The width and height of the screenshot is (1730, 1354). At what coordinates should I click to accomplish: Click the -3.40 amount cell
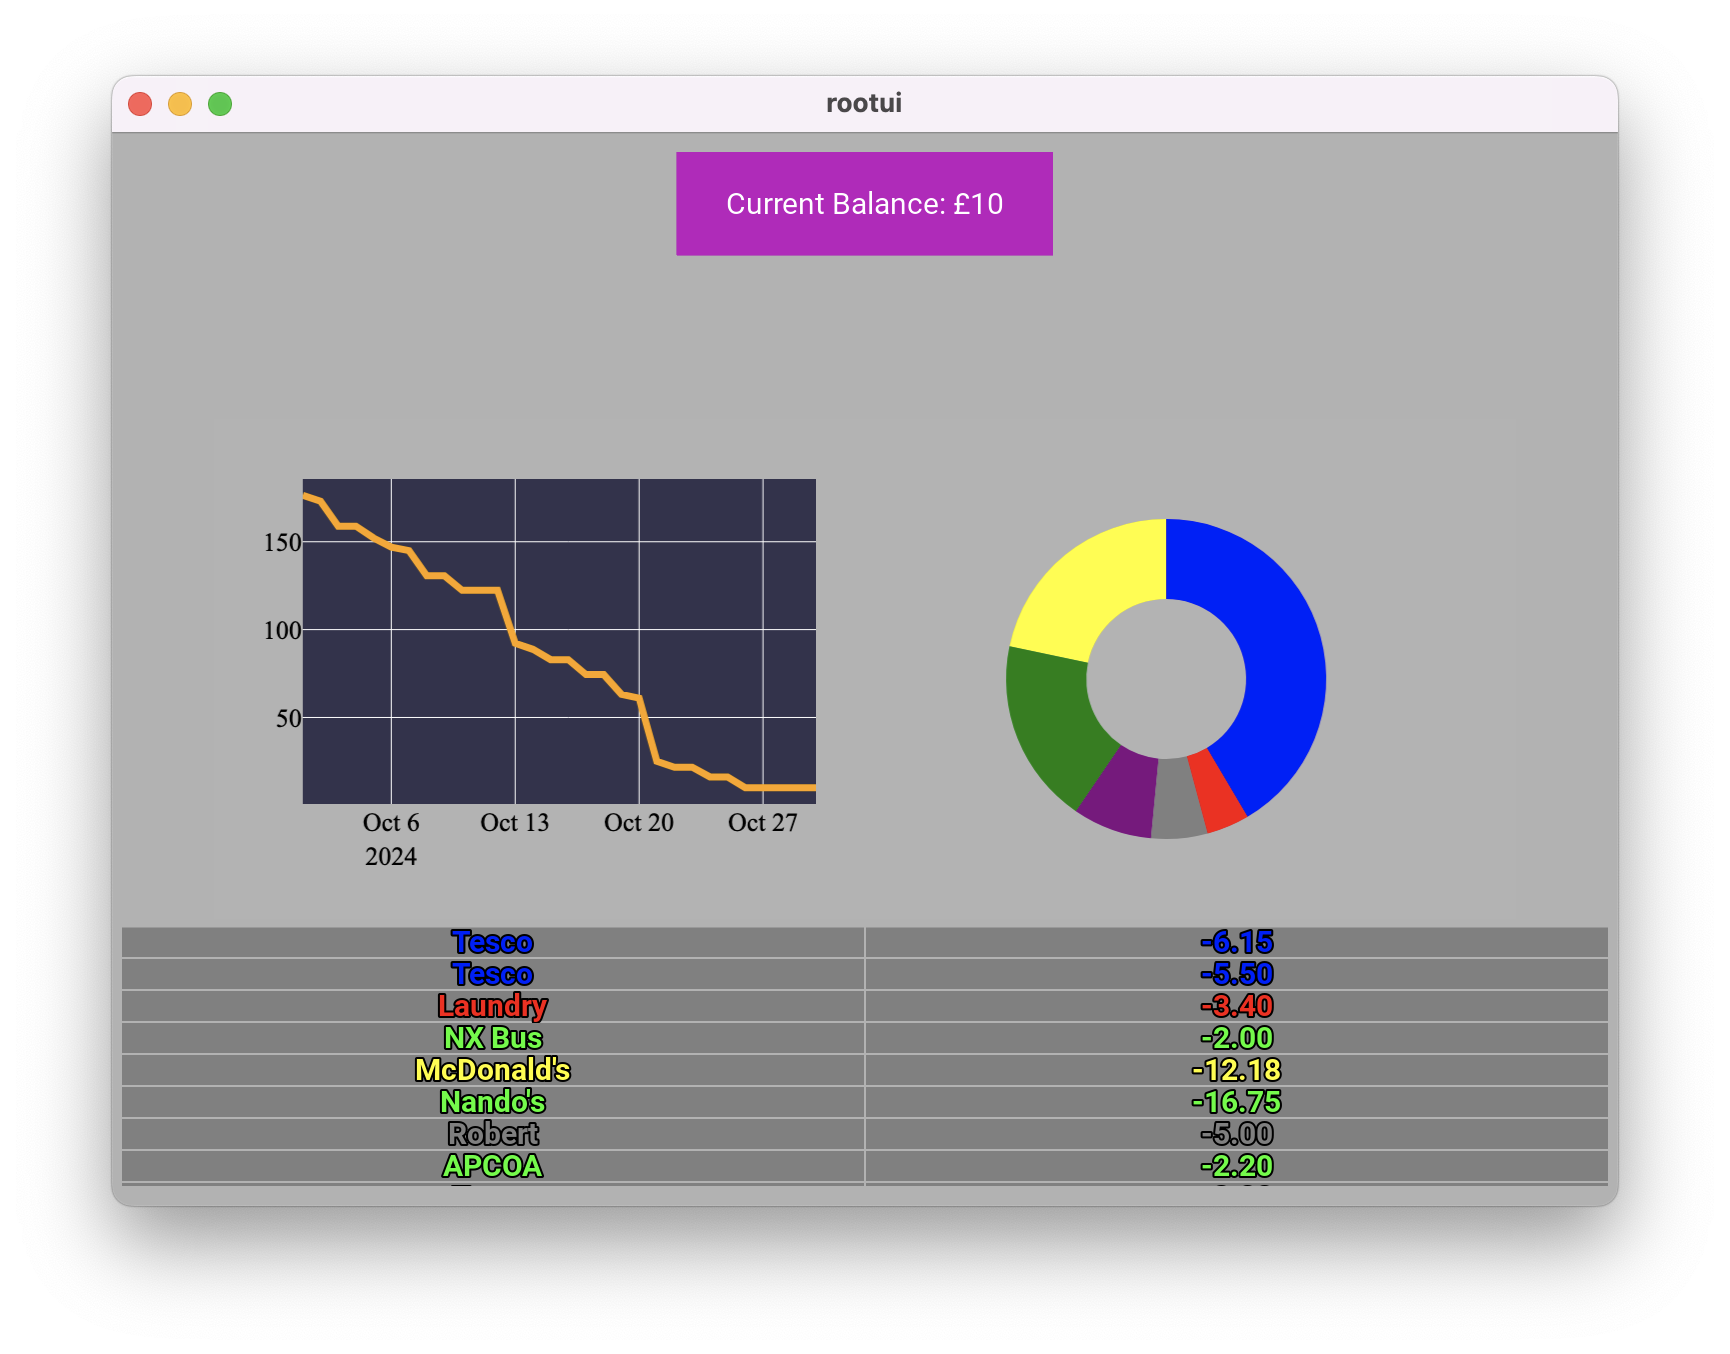tap(1237, 1006)
